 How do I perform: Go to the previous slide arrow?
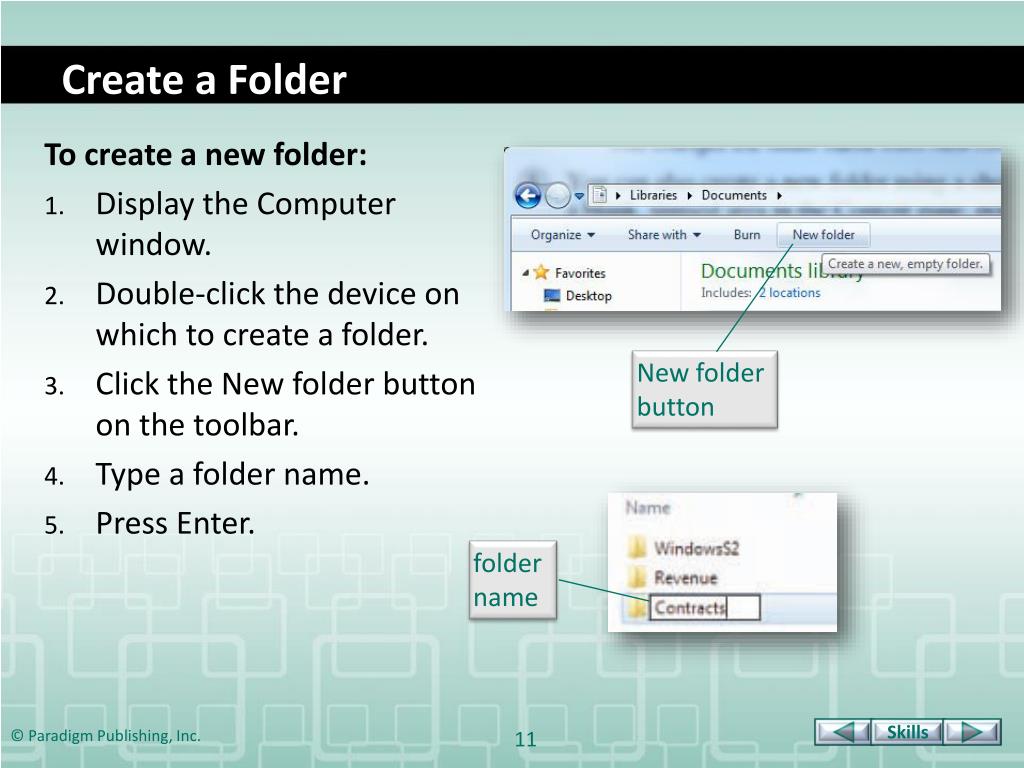tap(842, 731)
